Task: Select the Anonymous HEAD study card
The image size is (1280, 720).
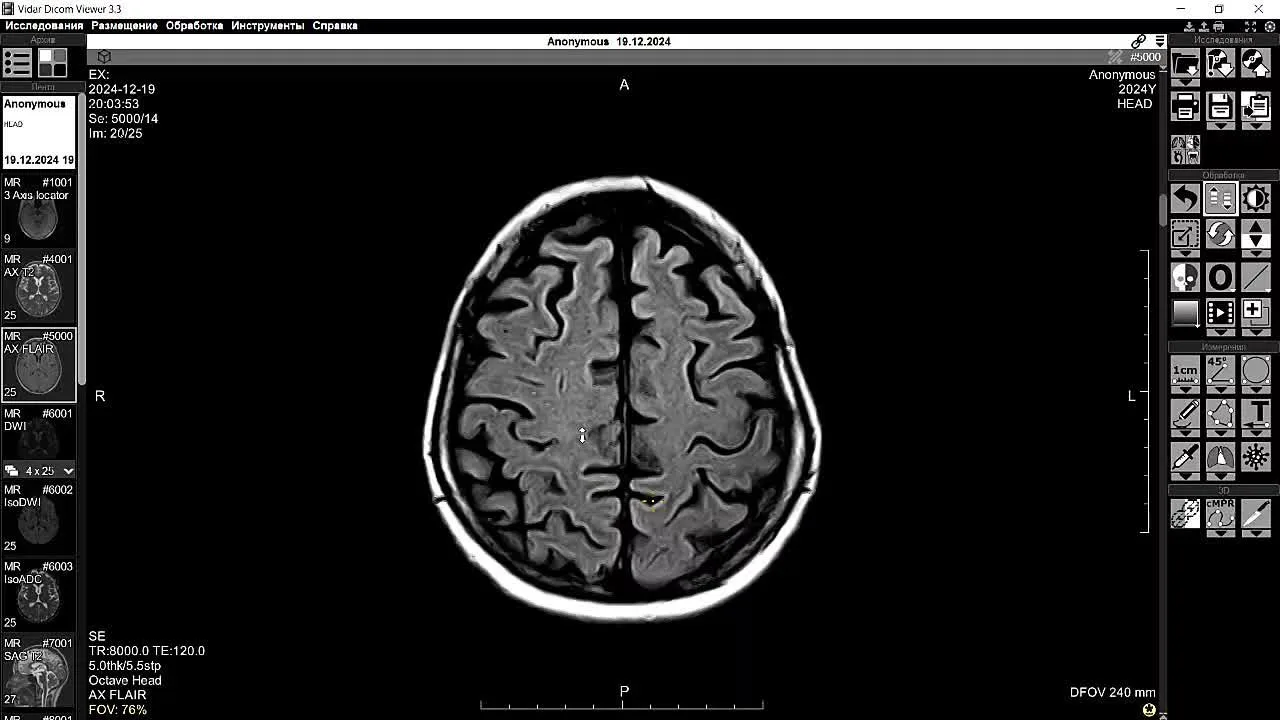Action: tap(39, 132)
